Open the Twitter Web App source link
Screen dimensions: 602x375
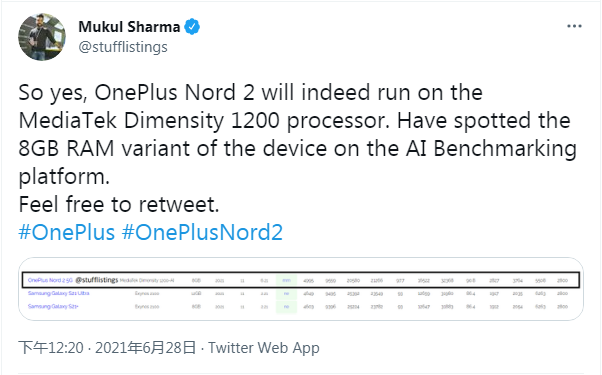click(x=264, y=348)
